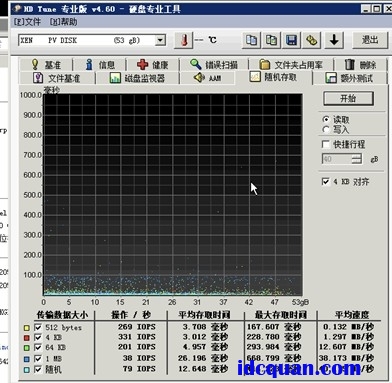This screenshot has width=392, height=383.
Task: Click the 开始 start button
Action: 348,98
